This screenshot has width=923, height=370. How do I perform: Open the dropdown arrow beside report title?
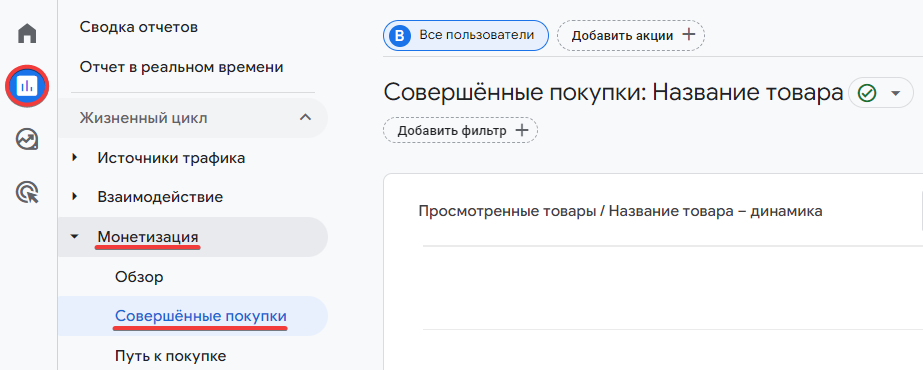pos(895,94)
